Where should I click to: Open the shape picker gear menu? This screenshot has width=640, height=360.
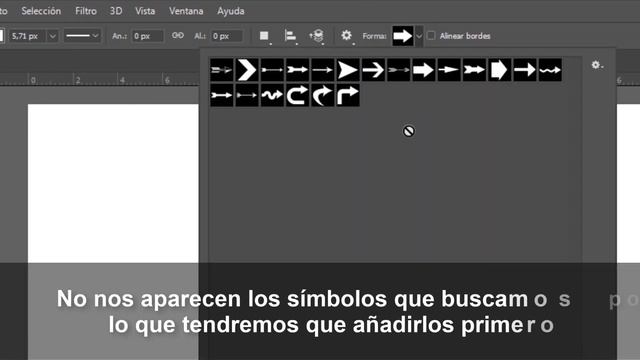coord(597,65)
